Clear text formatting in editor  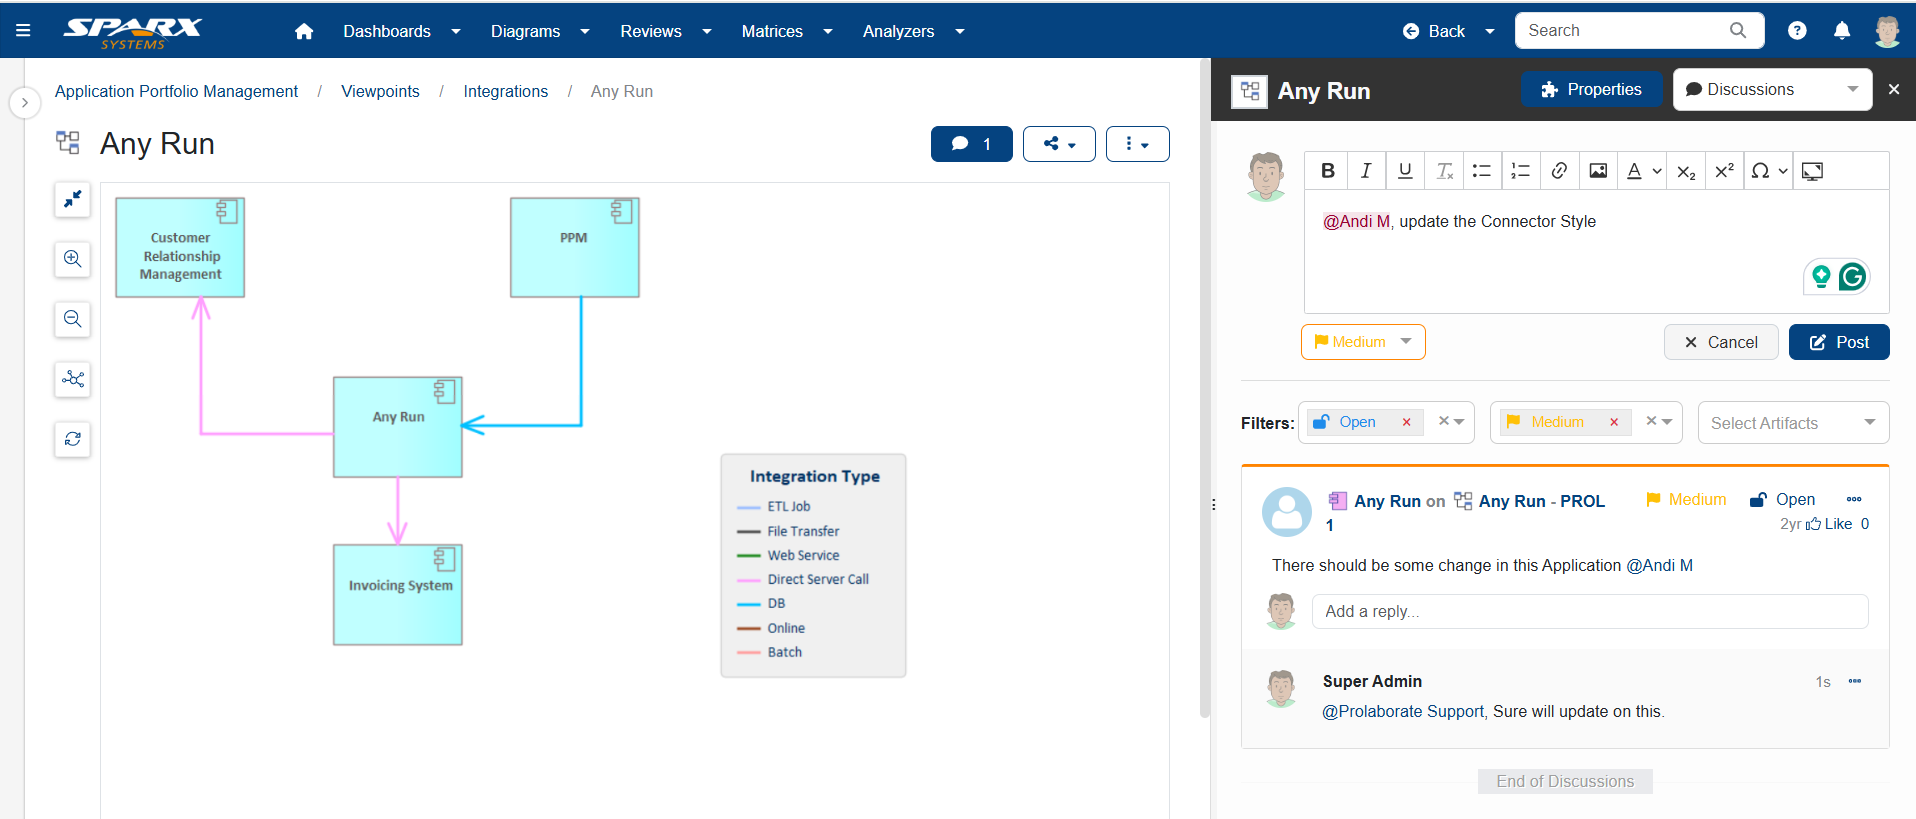(x=1444, y=171)
